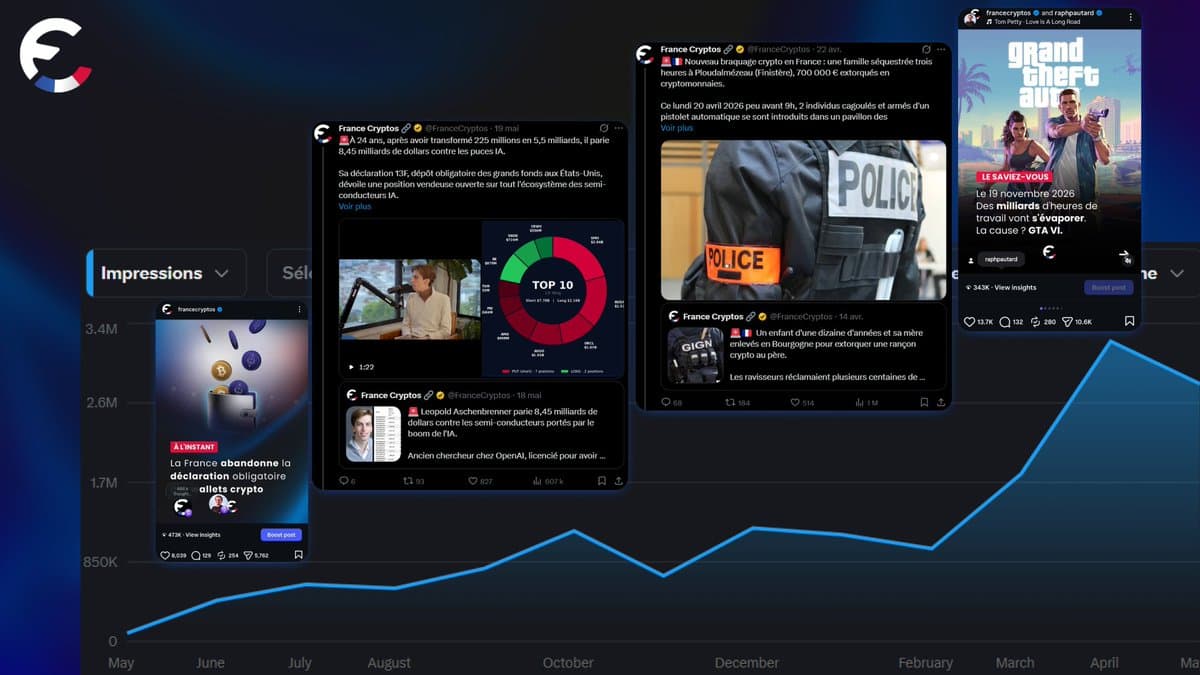
Task: Click the February x-axis label
Action: (925, 662)
